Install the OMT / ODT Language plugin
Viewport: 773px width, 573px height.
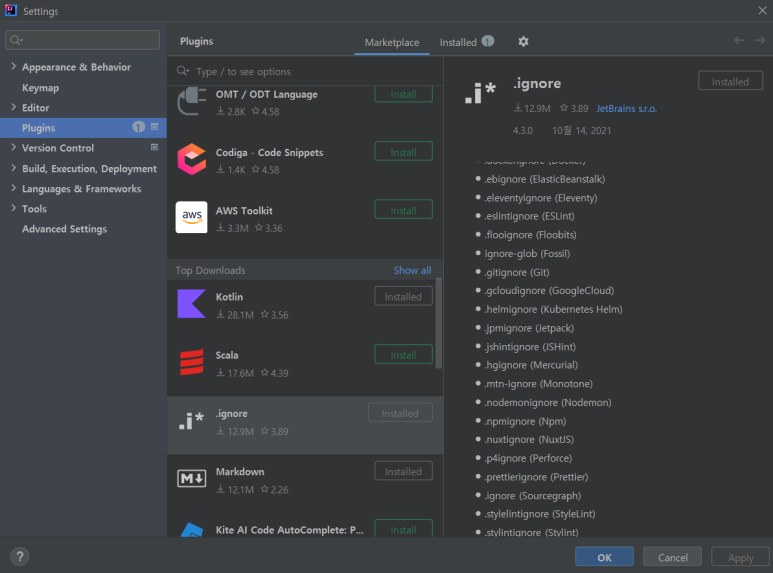coord(403,94)
